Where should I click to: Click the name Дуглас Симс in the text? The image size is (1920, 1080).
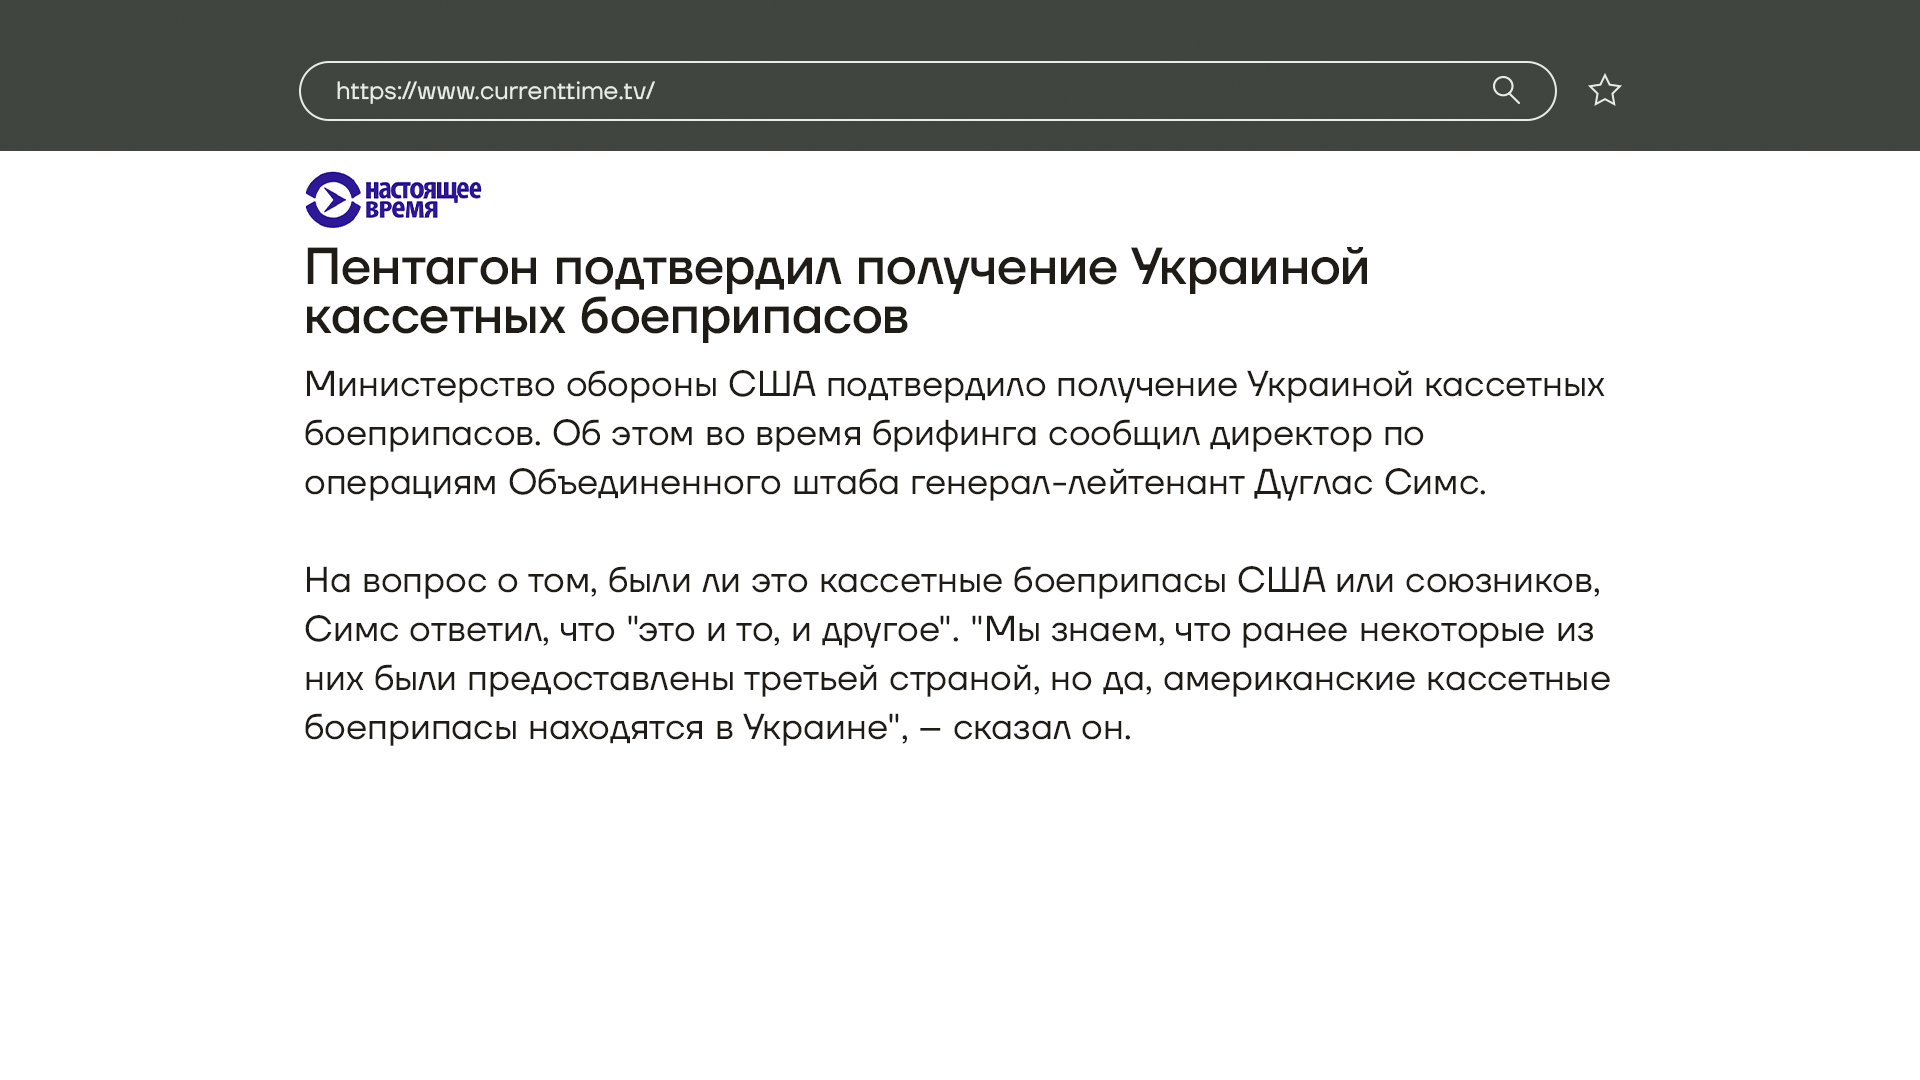tap(1368, 482)
